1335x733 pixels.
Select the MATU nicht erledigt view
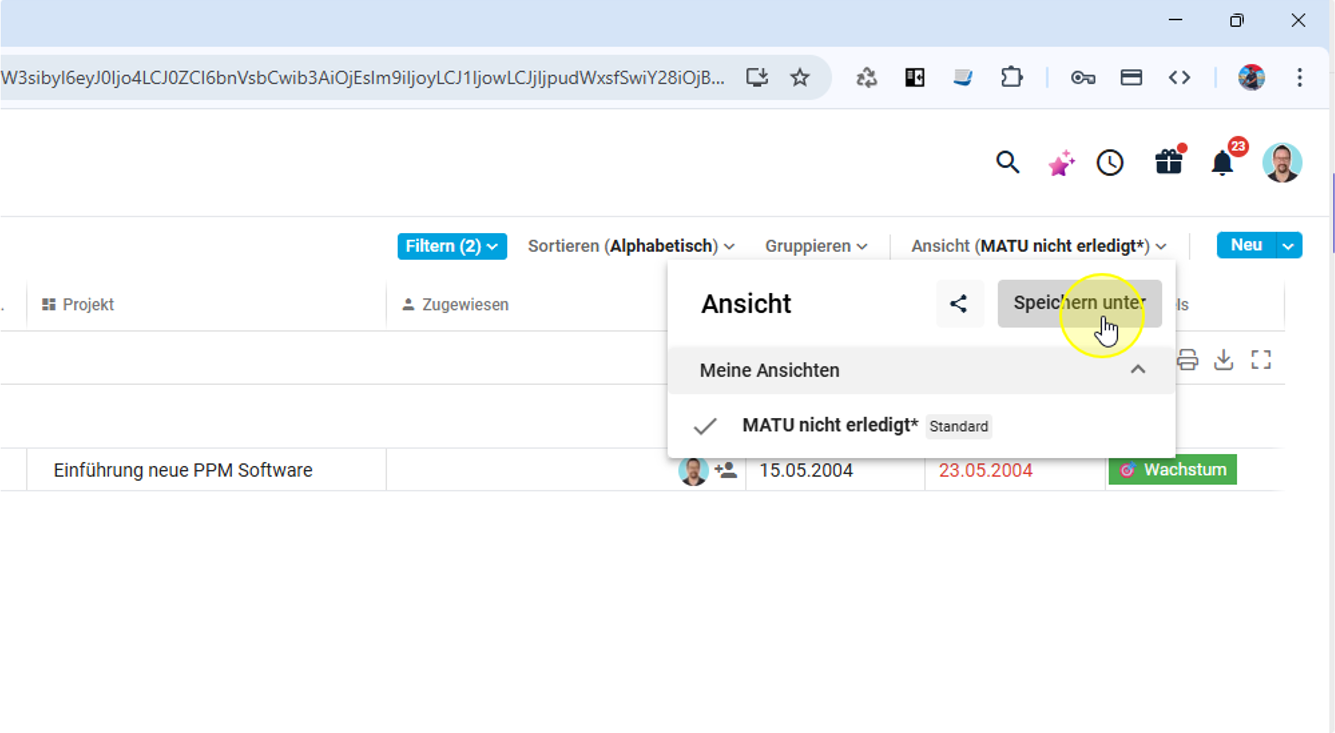point(829,425)
